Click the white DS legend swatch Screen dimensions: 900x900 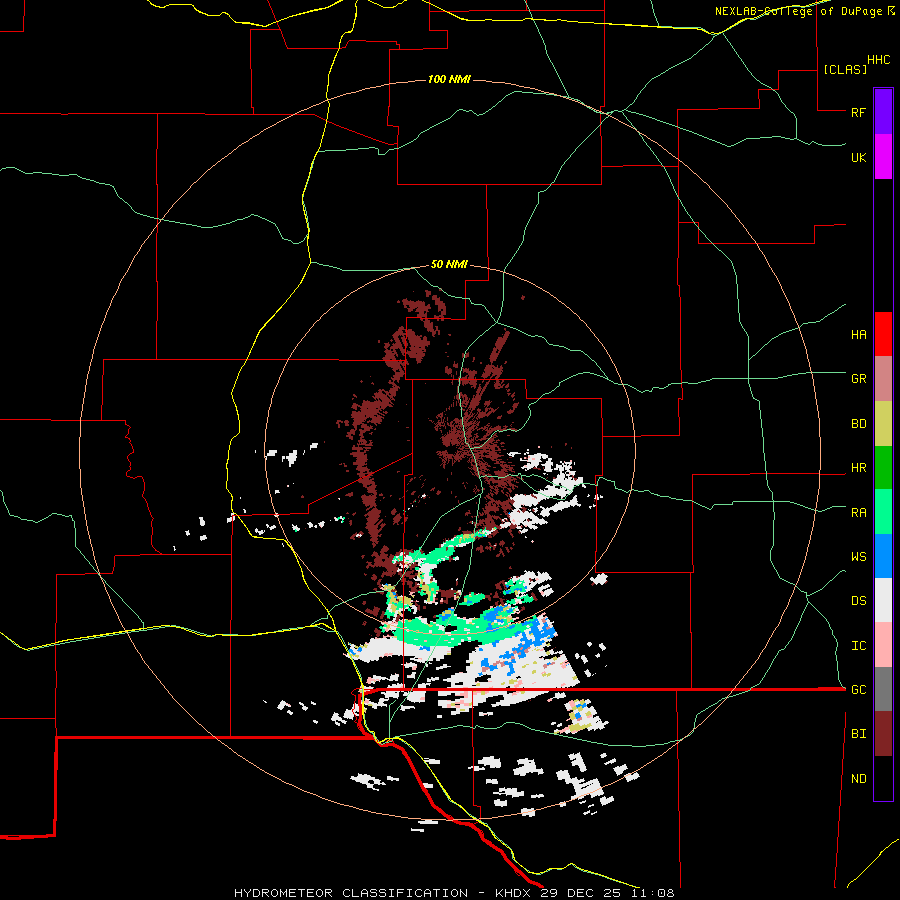click(883, 600)
